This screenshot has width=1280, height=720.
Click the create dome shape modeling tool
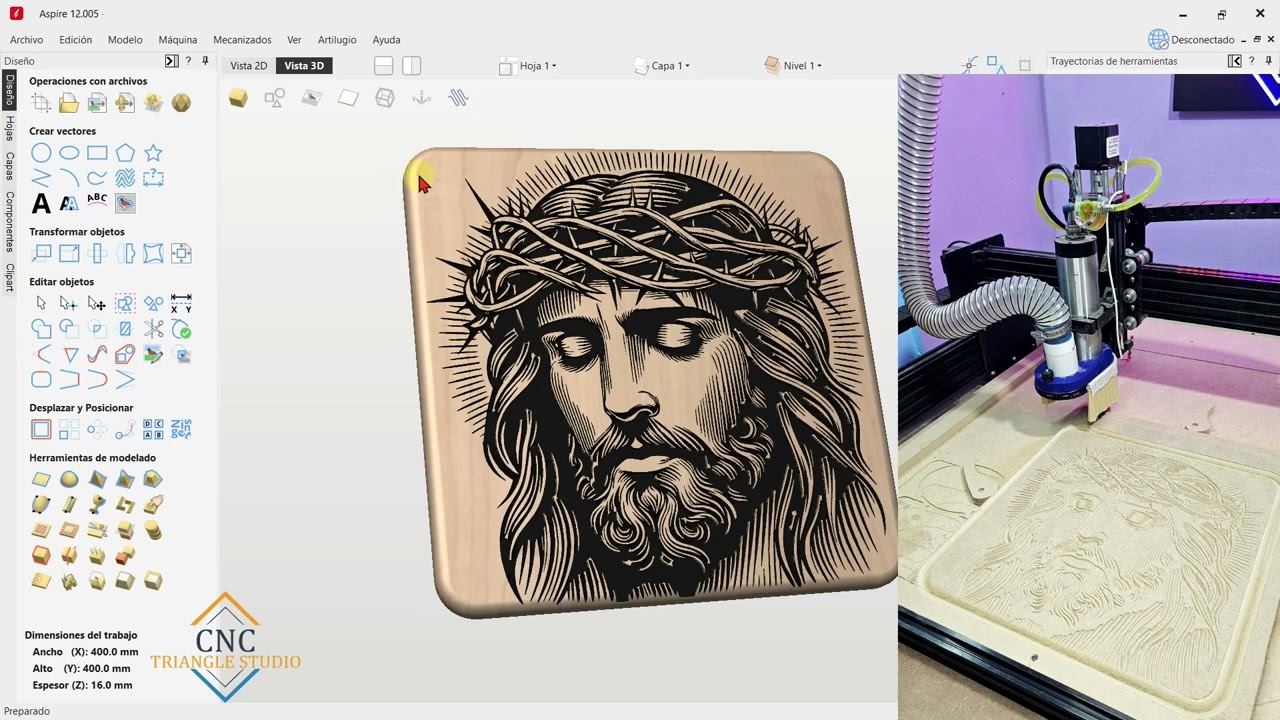point(69,480)
